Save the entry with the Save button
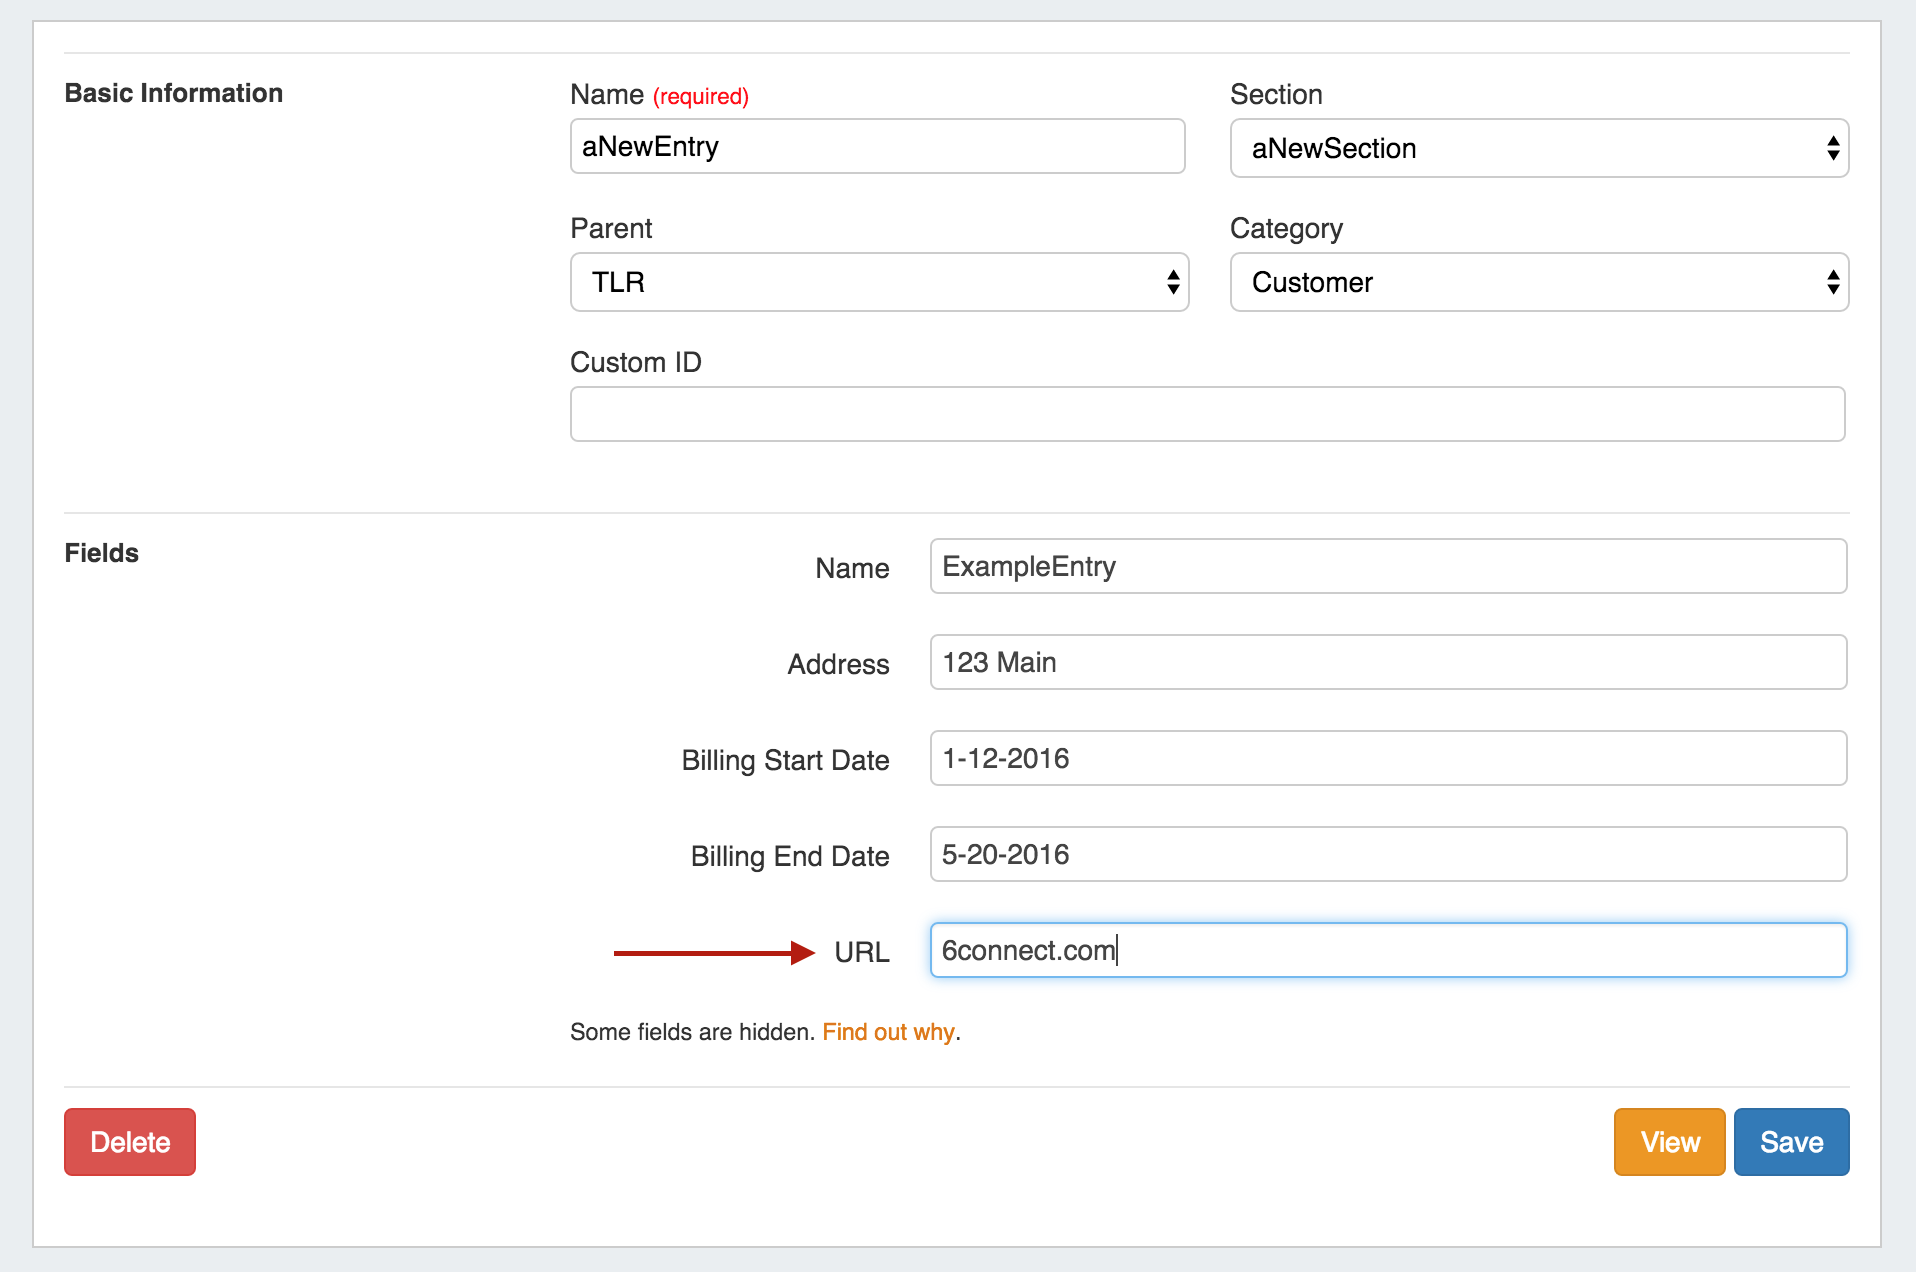Screen dimensions: 1916x1272 pos(1790,1142)
